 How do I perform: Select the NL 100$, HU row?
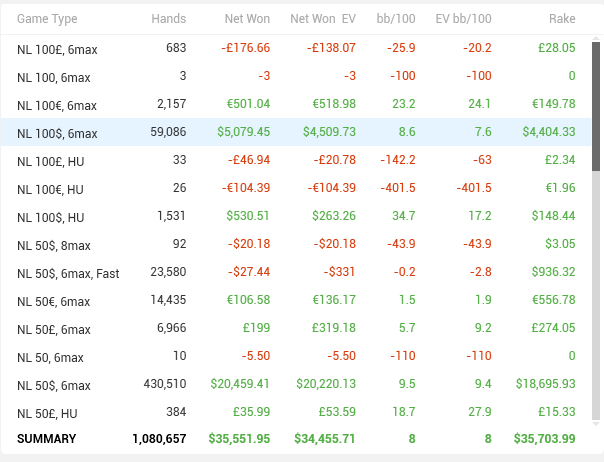click(296, 216)
